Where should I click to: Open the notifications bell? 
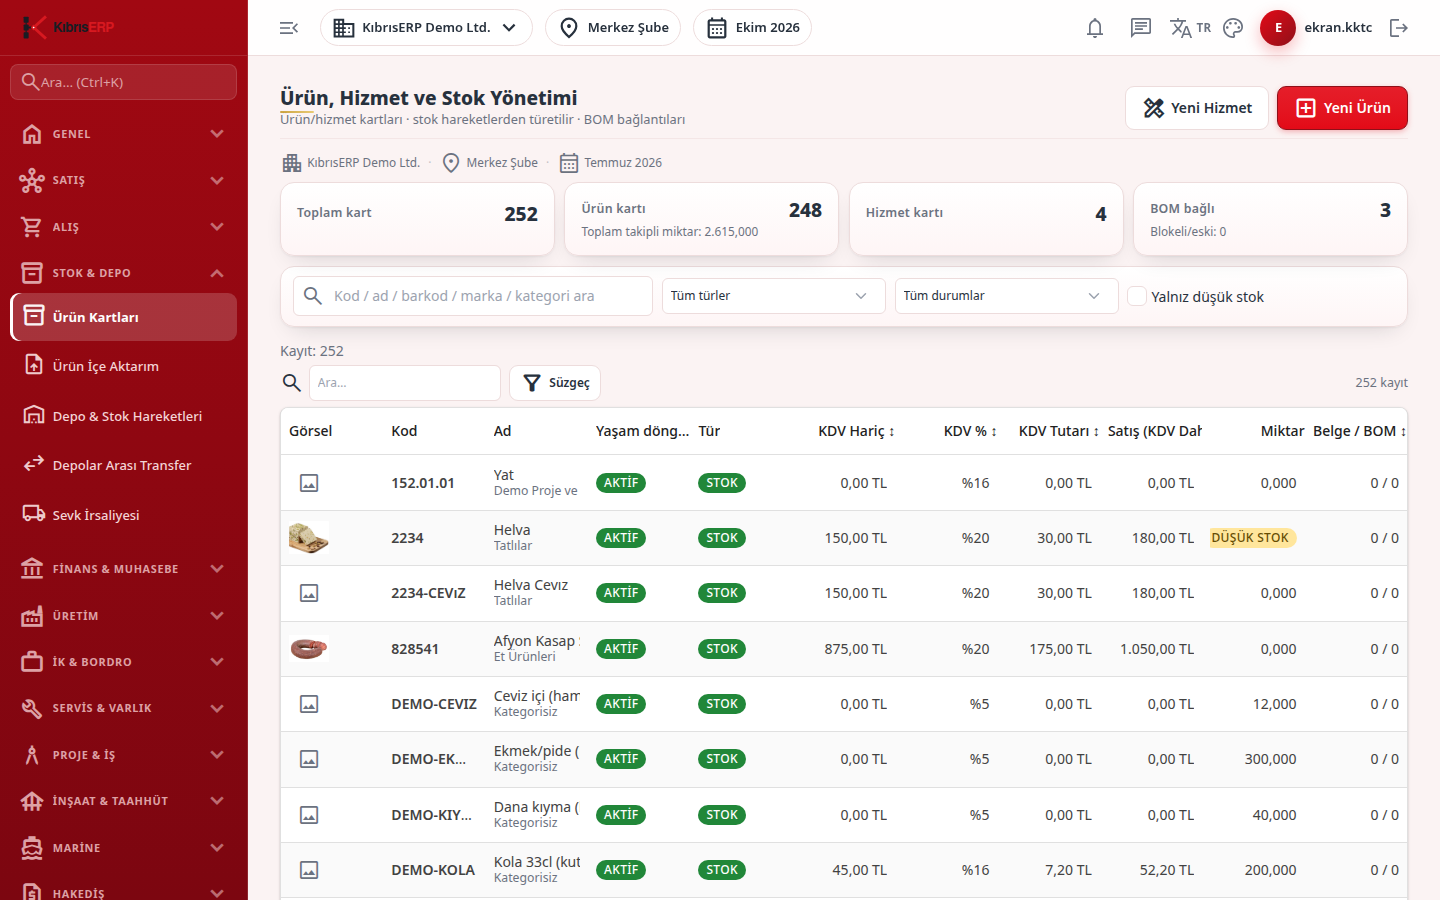[1095, 28]
